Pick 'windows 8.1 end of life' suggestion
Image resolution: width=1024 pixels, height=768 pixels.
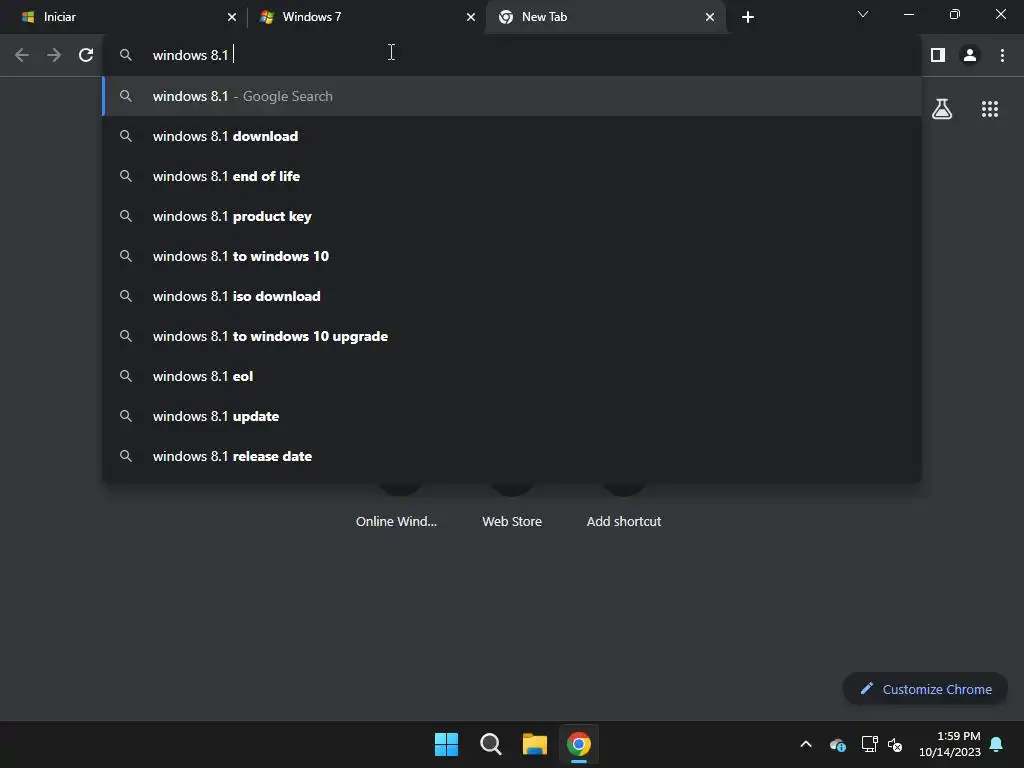pos(513,176)
